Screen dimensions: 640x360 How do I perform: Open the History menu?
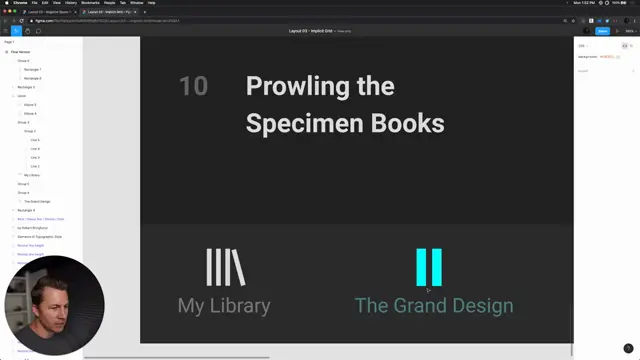71,3
